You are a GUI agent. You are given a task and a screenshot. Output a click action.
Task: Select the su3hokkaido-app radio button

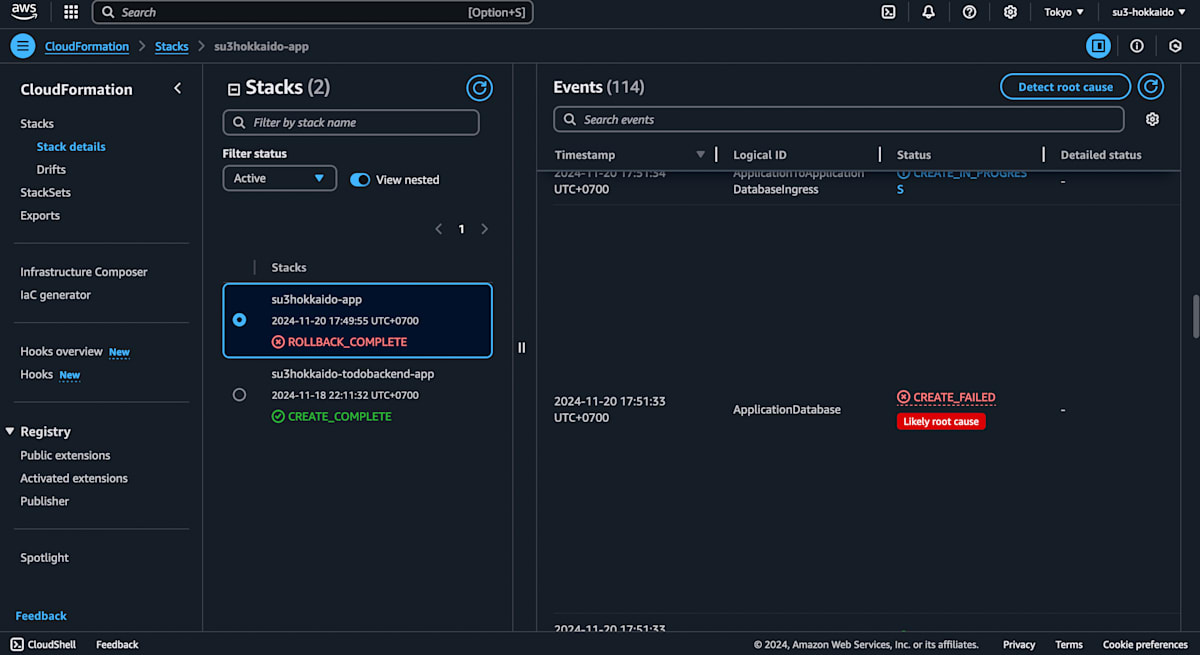239,320
